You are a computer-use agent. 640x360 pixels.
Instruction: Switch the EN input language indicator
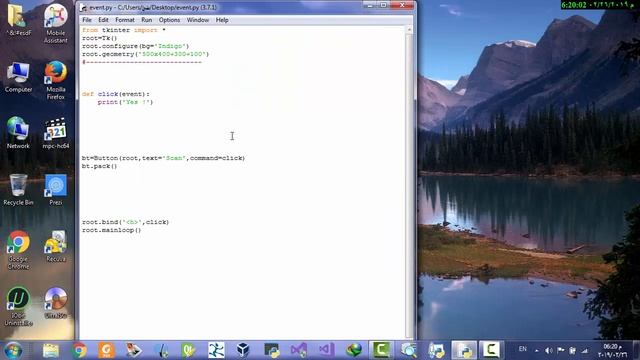point(522,349)
